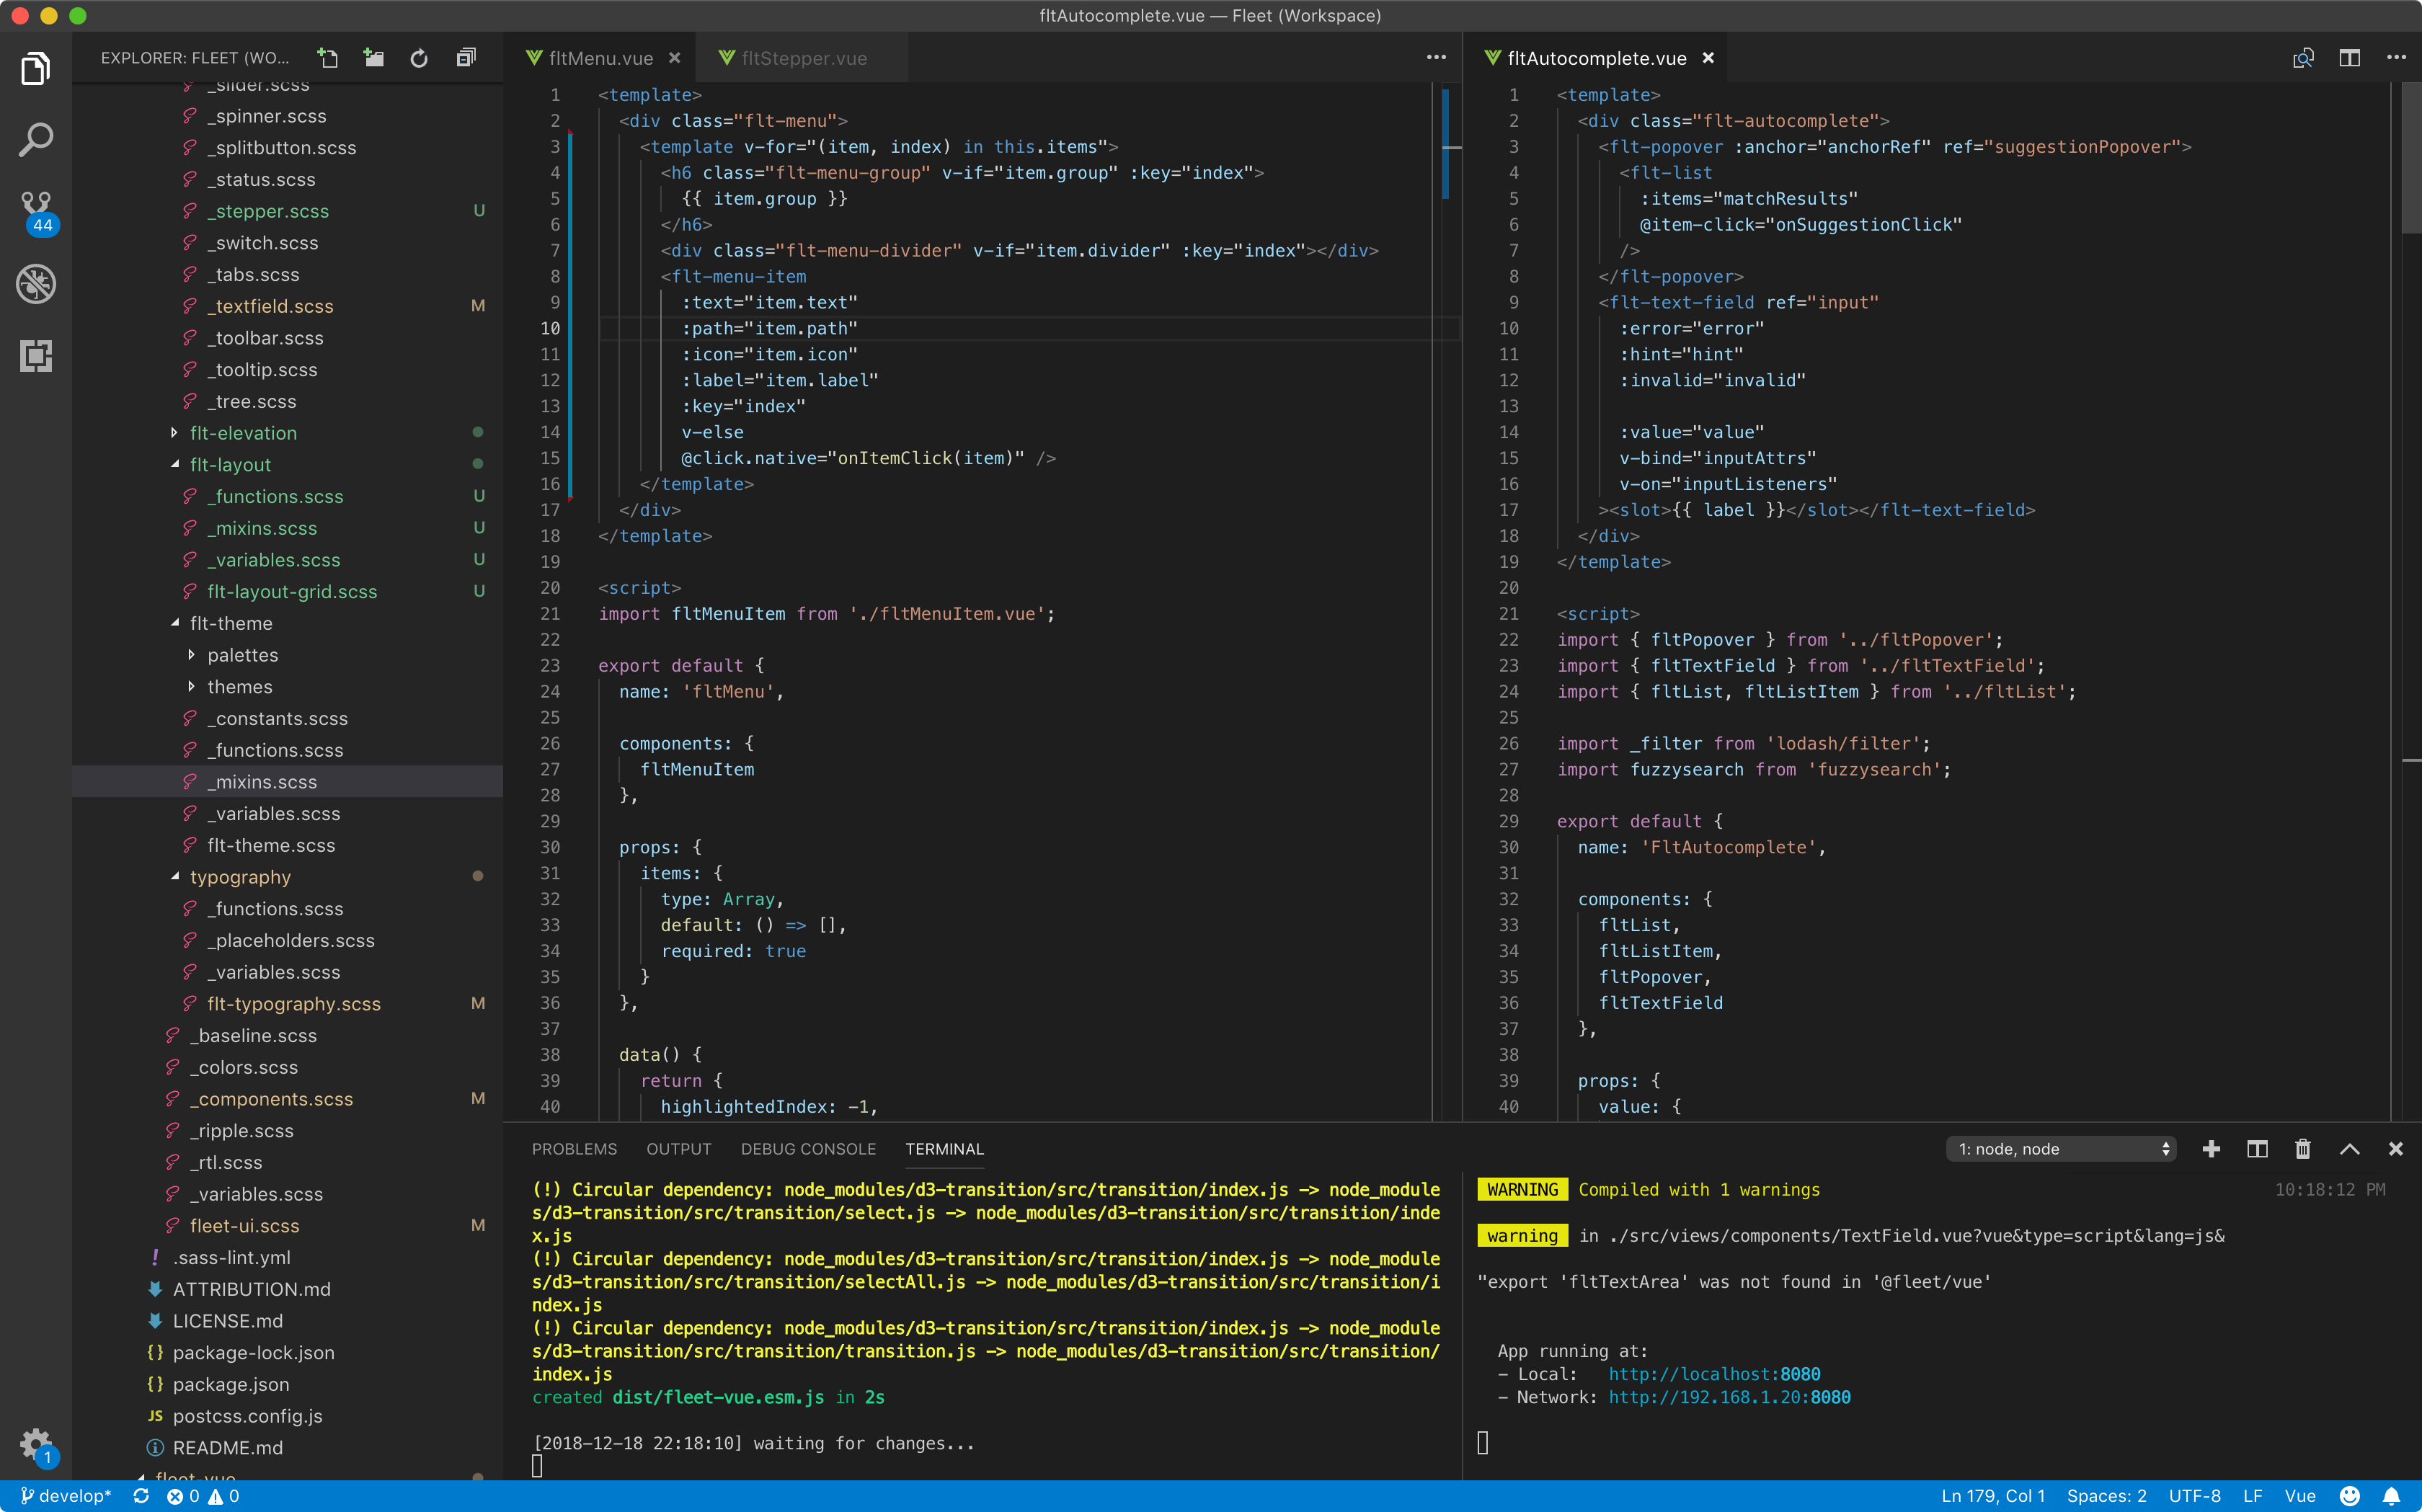The height and width of the screenshot is (1512, 2422).
Task: Kill terminal with trash icon
Action: tap(2303, 1149)
